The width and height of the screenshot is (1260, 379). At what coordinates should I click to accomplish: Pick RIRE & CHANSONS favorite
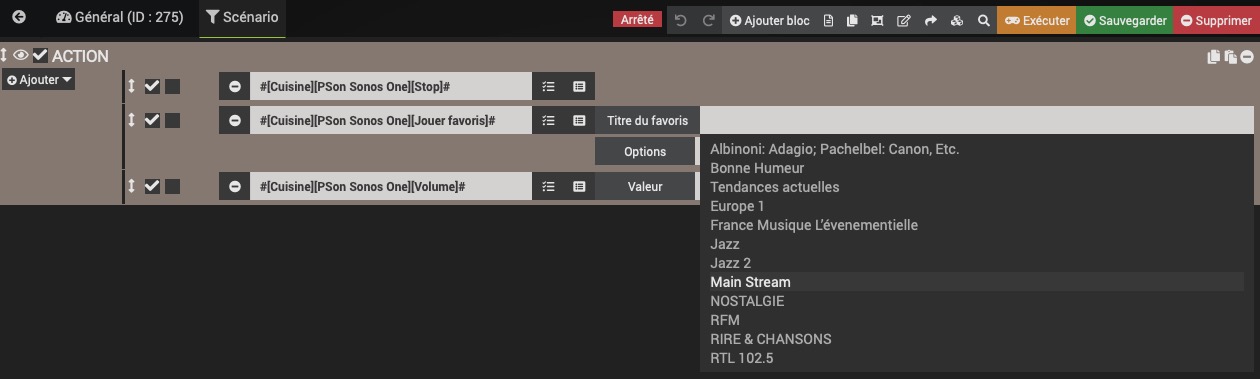click(x=976, y=339)
